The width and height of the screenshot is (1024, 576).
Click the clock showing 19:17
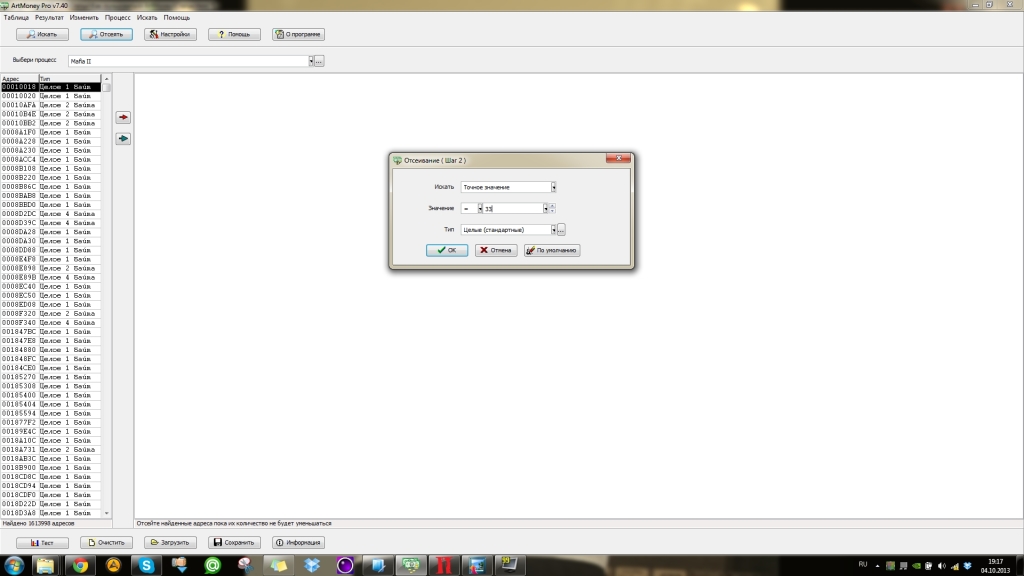[x=995, y=566]
